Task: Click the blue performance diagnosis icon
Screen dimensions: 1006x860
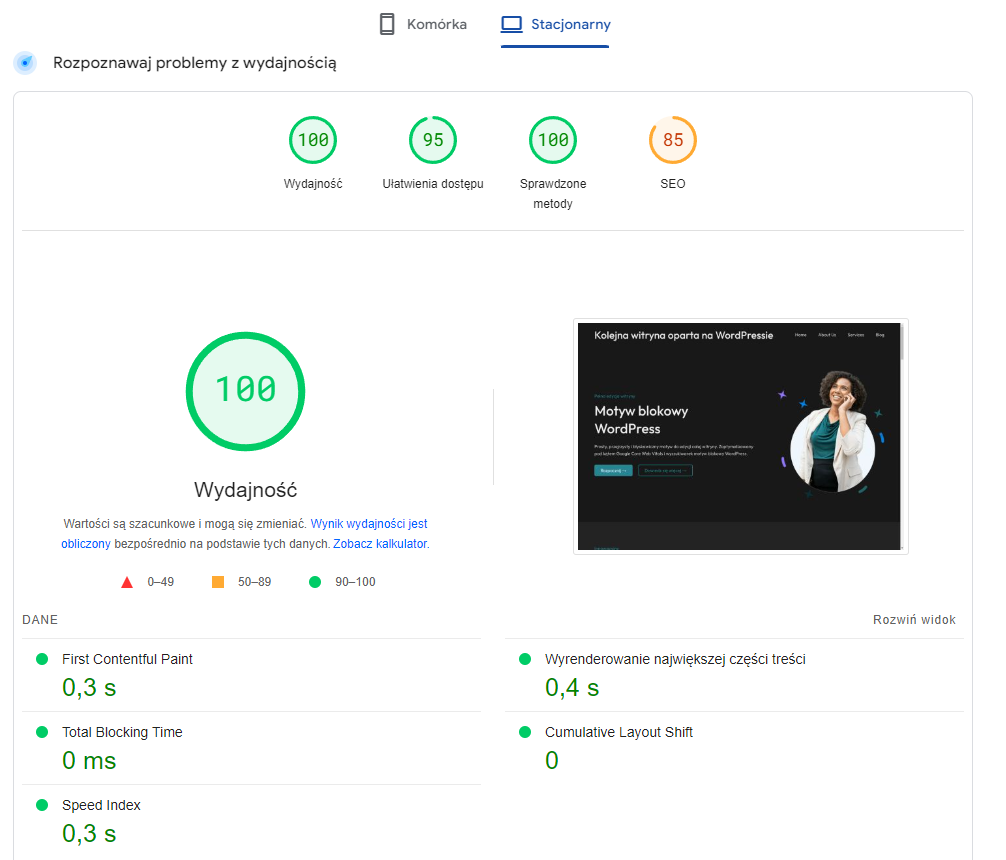Action: pyautogui.click(x=25, y=63)
